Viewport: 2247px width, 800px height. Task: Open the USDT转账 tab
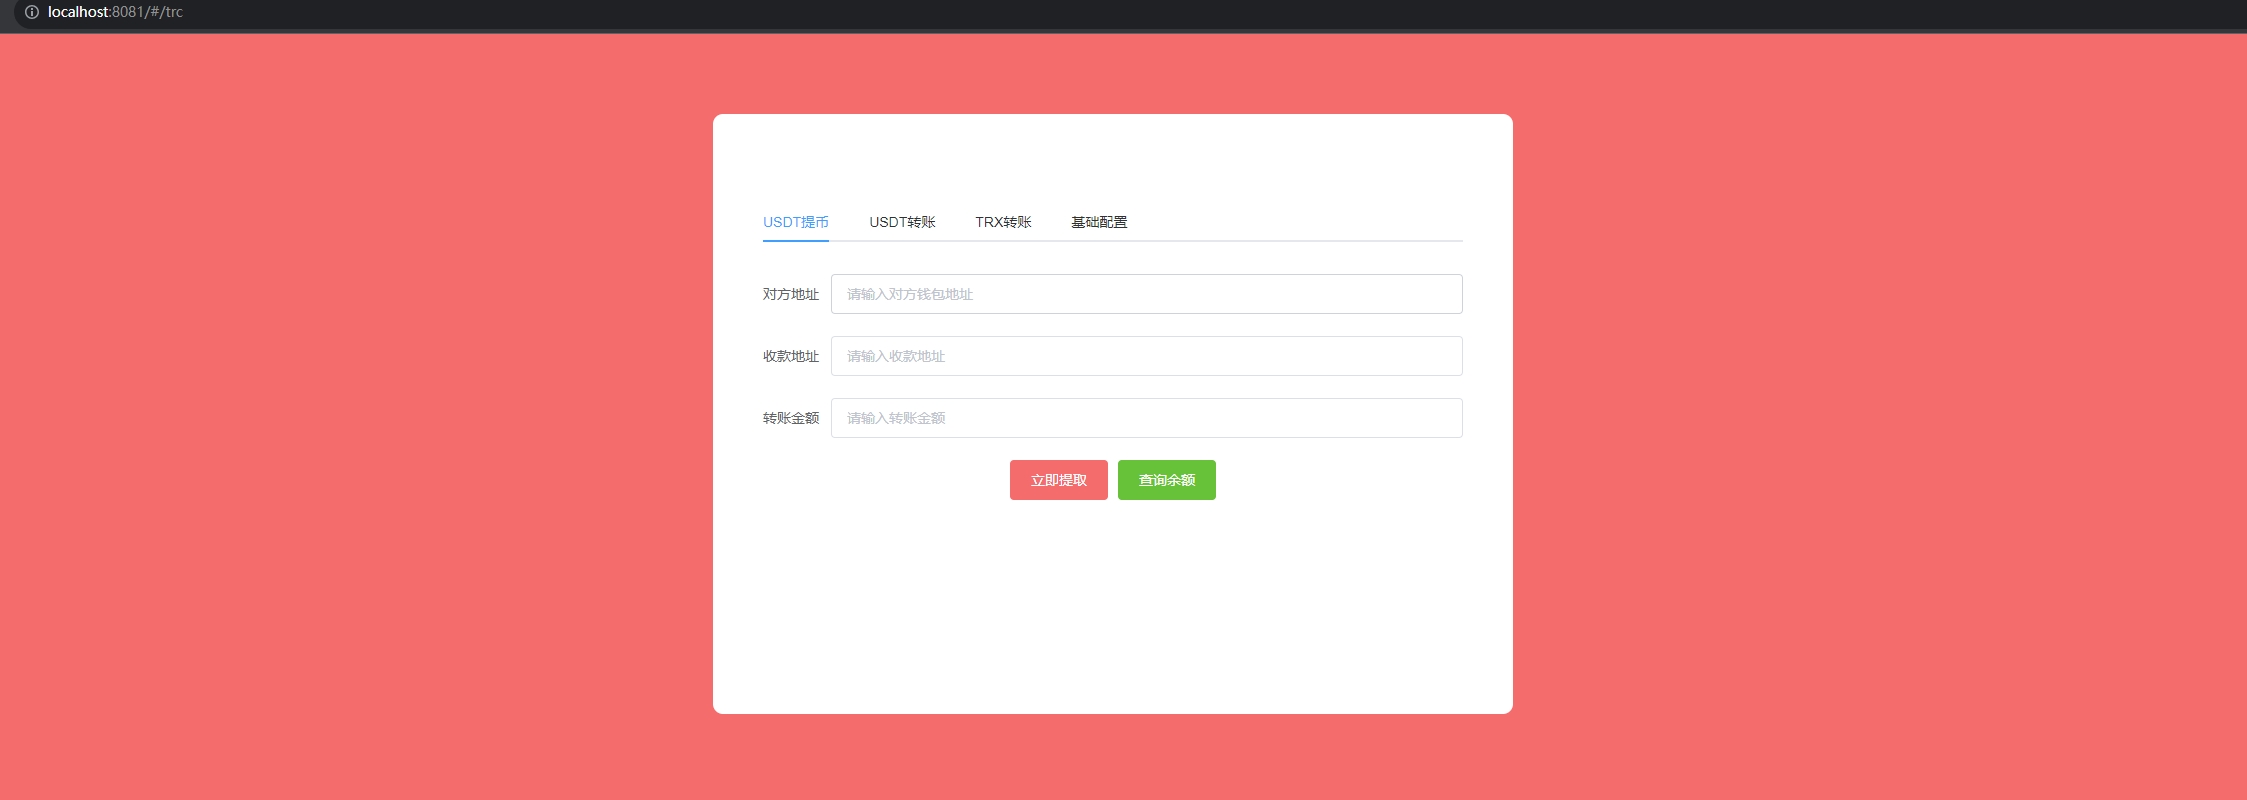click(x=902, y=222)
